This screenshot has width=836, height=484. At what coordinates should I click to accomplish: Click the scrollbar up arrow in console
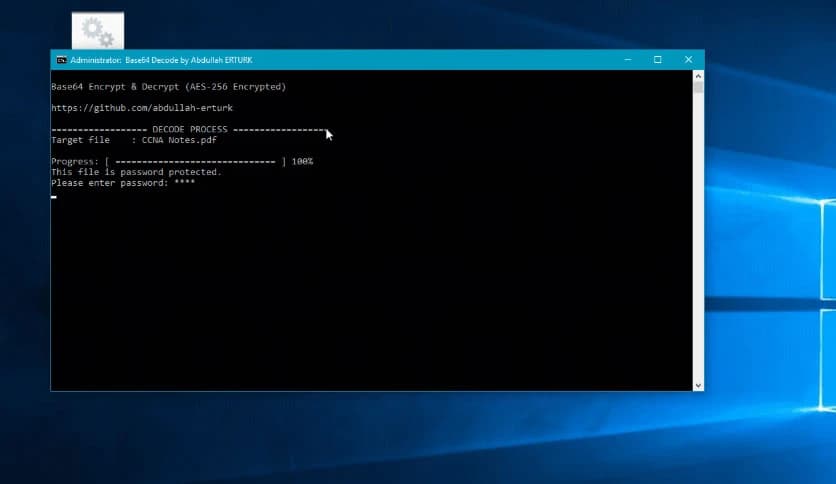pyautogui.click(x=698, y=76)
